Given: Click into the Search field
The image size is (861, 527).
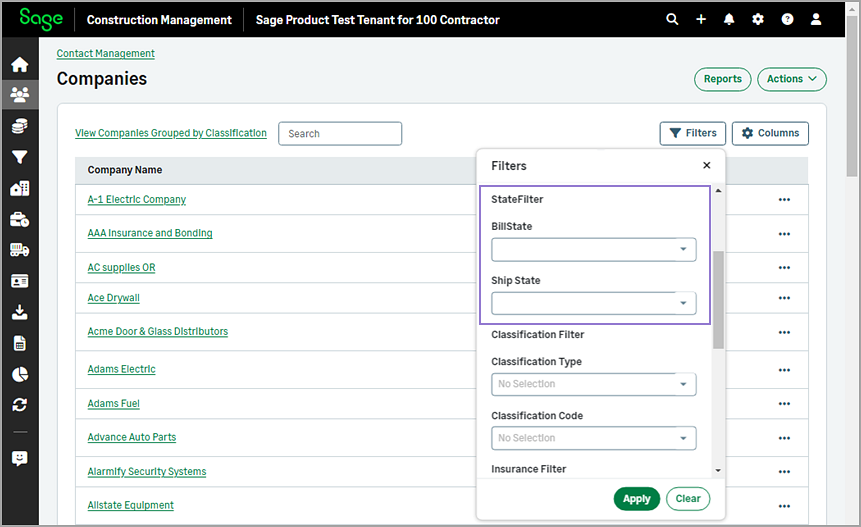Looking at the screenshot, I should 340,133.
